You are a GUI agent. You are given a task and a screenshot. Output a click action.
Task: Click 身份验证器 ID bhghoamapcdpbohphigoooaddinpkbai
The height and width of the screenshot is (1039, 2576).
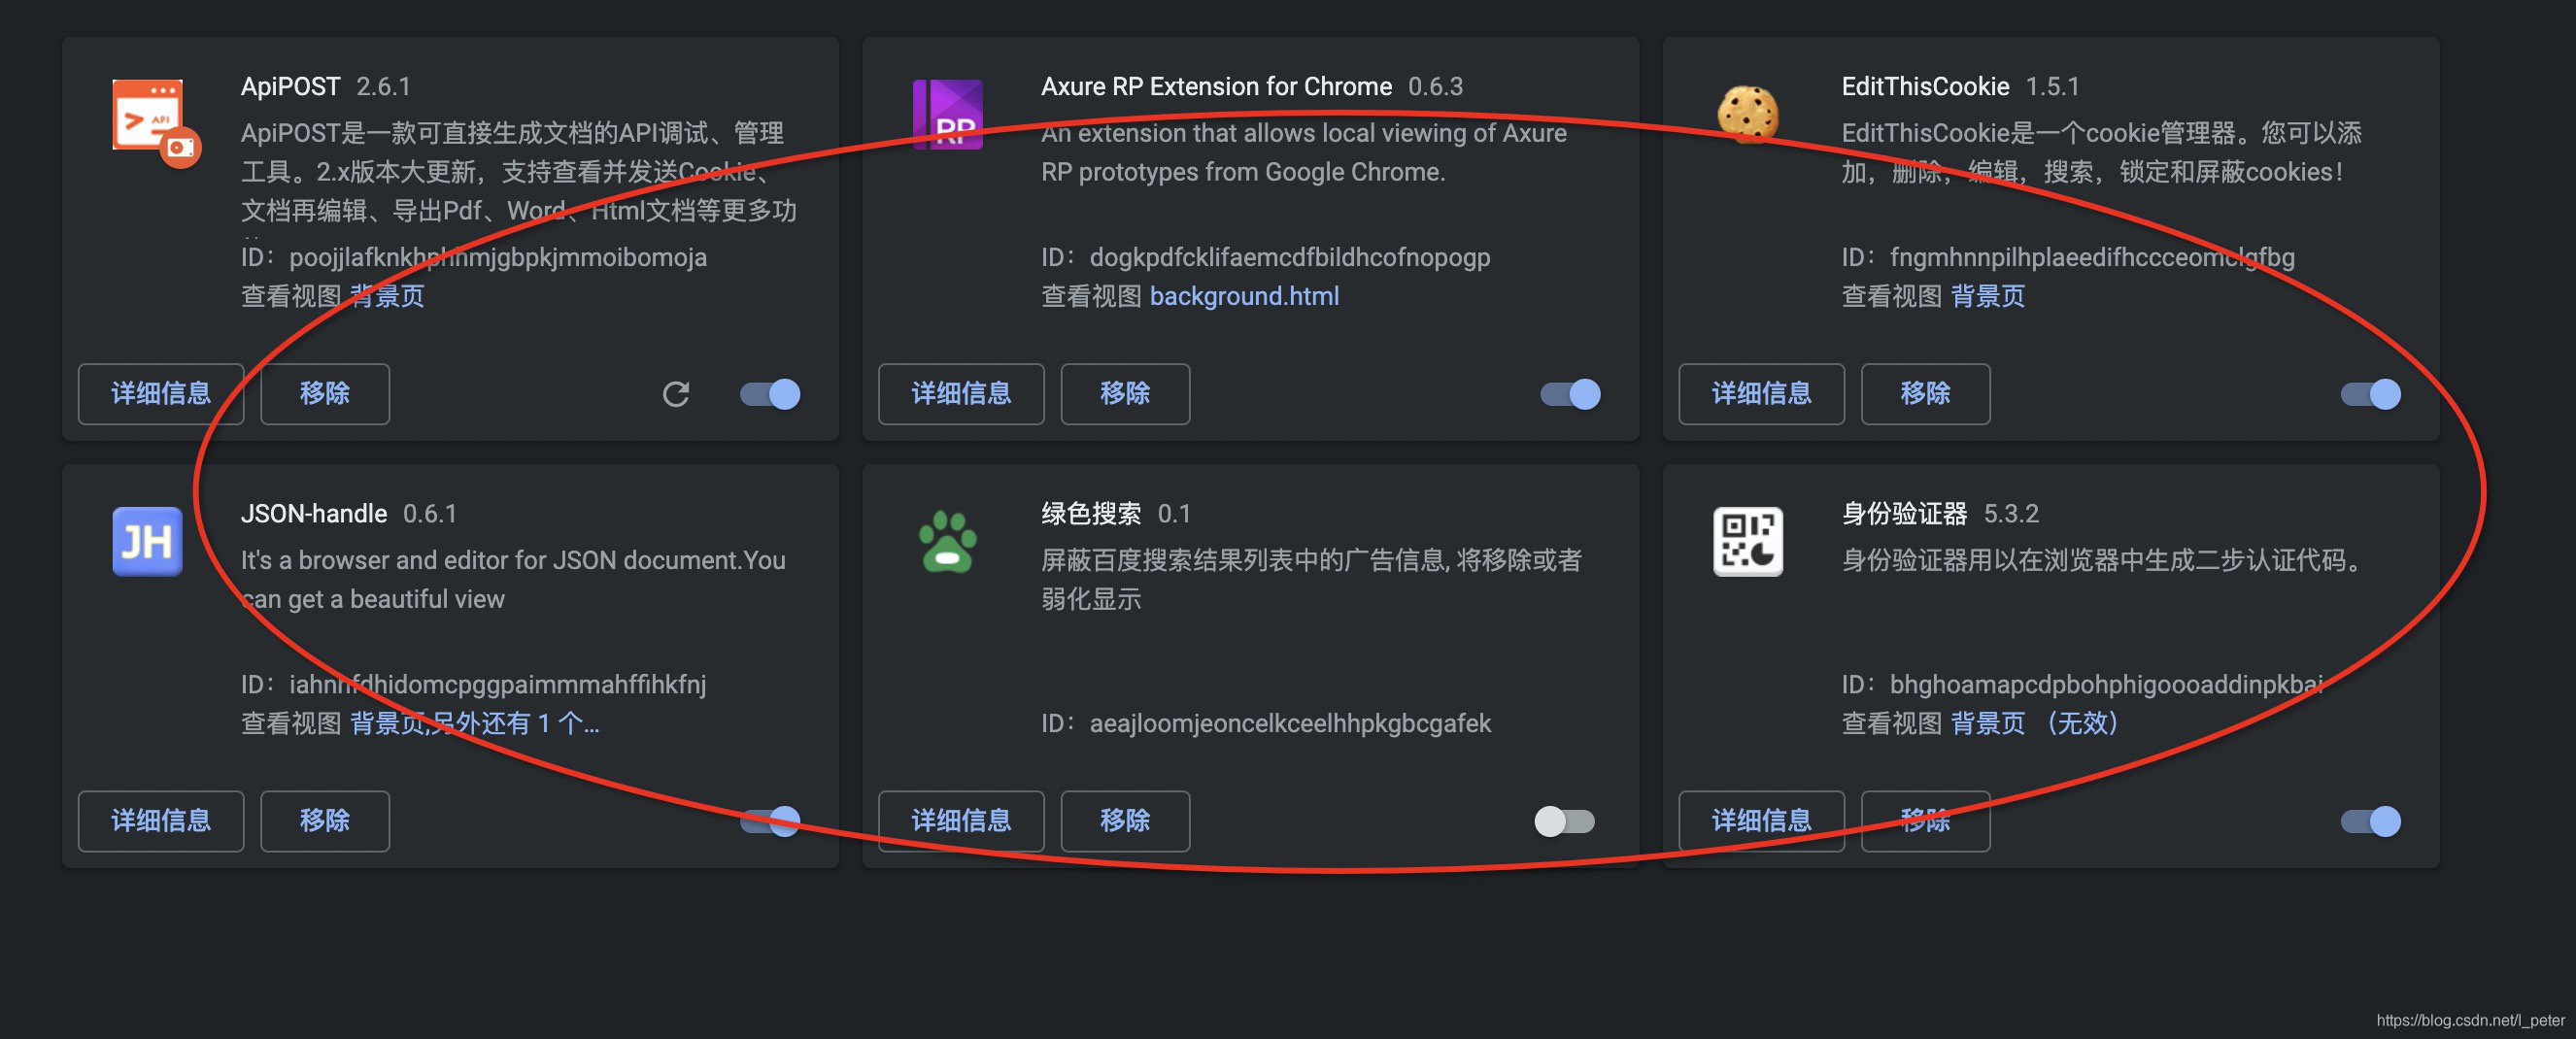[x=2082, y=684]
